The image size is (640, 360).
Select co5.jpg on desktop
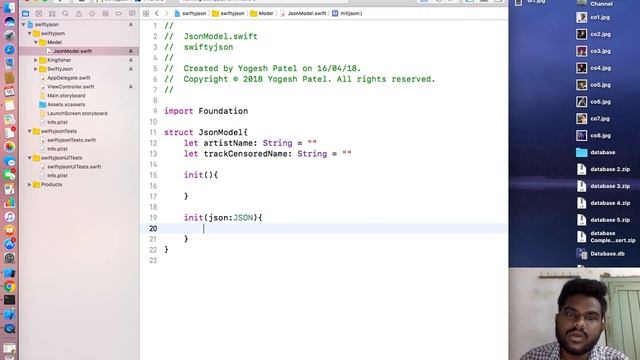[x=593, y=85]
